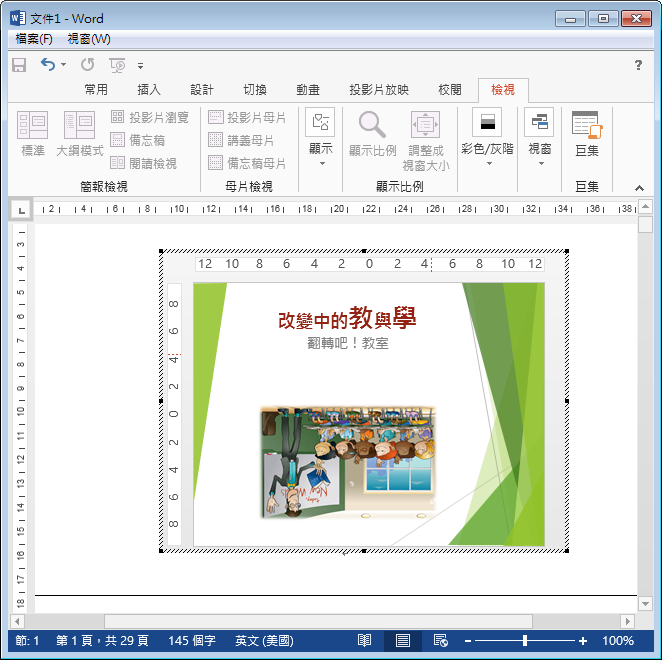Image resolution: width=662 pixels, height=660 pixels.
Task: Click the slide title 改變中的教與學
Action: click(347, 318)
